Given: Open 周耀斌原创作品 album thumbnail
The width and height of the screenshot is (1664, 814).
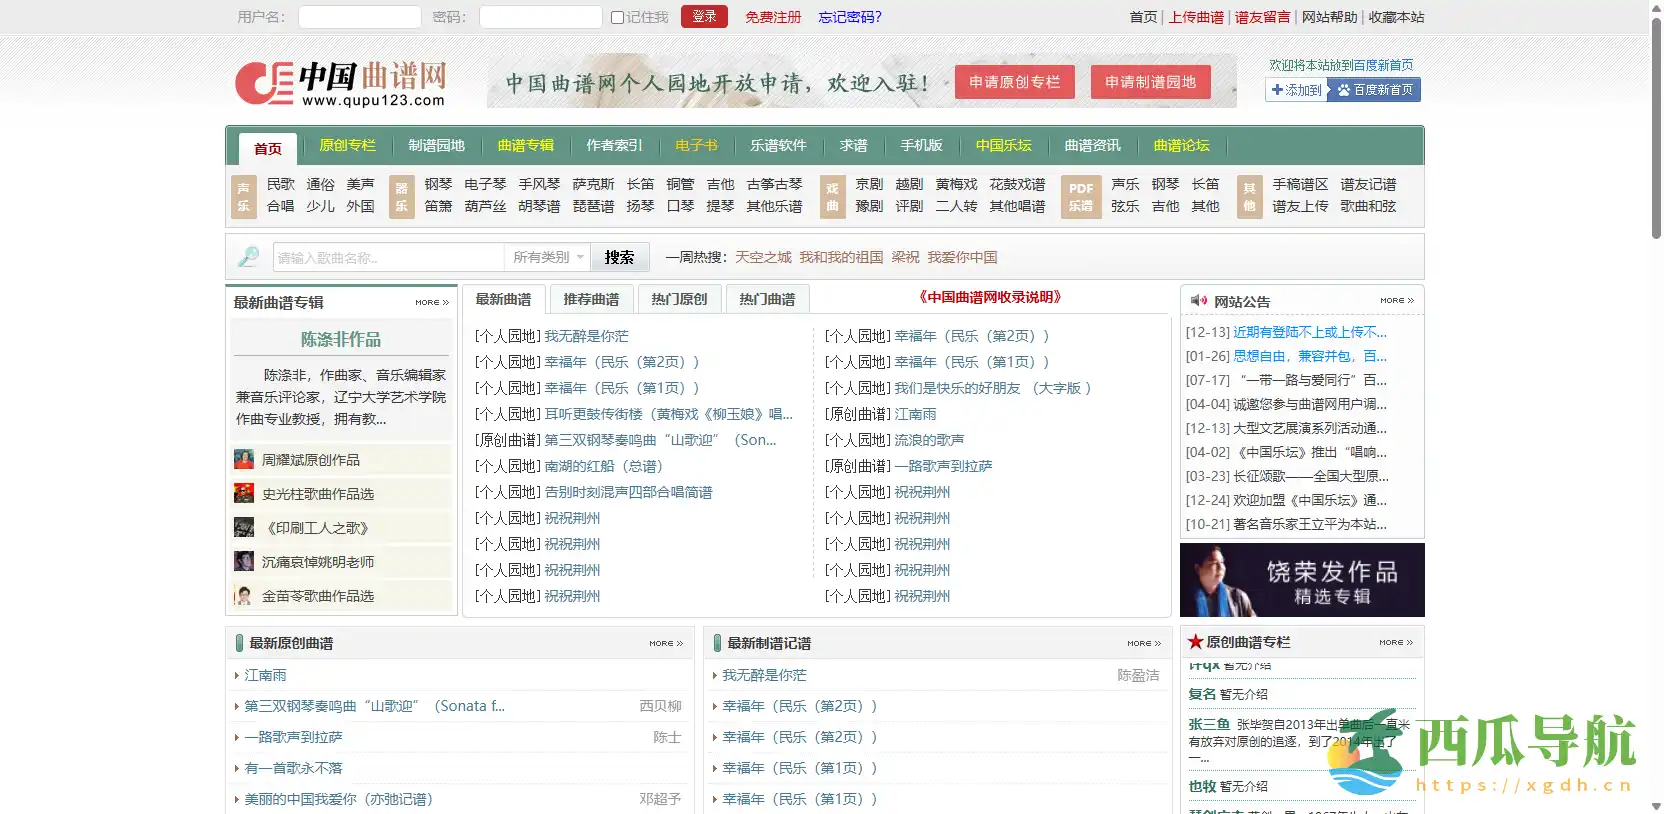Looking at the screenshot, I should point(244,460).
